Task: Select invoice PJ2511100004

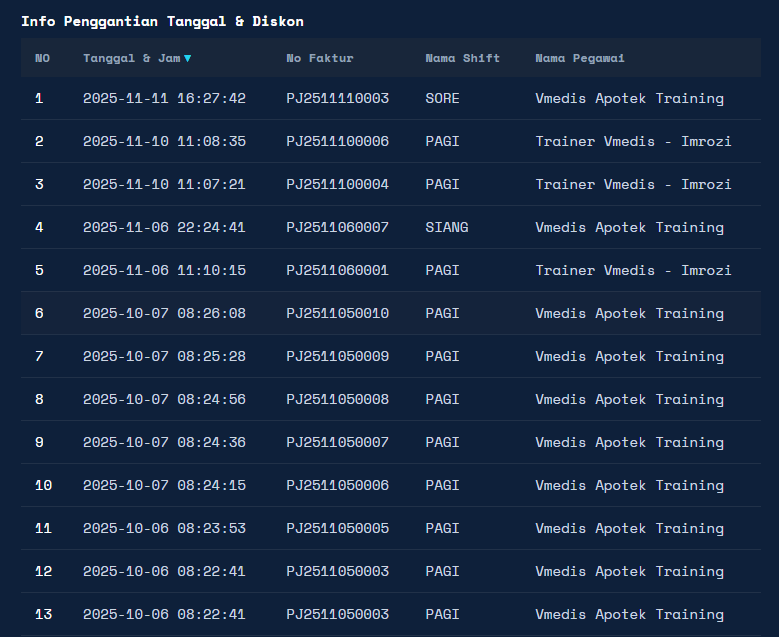Action: (x=337, y=184)
